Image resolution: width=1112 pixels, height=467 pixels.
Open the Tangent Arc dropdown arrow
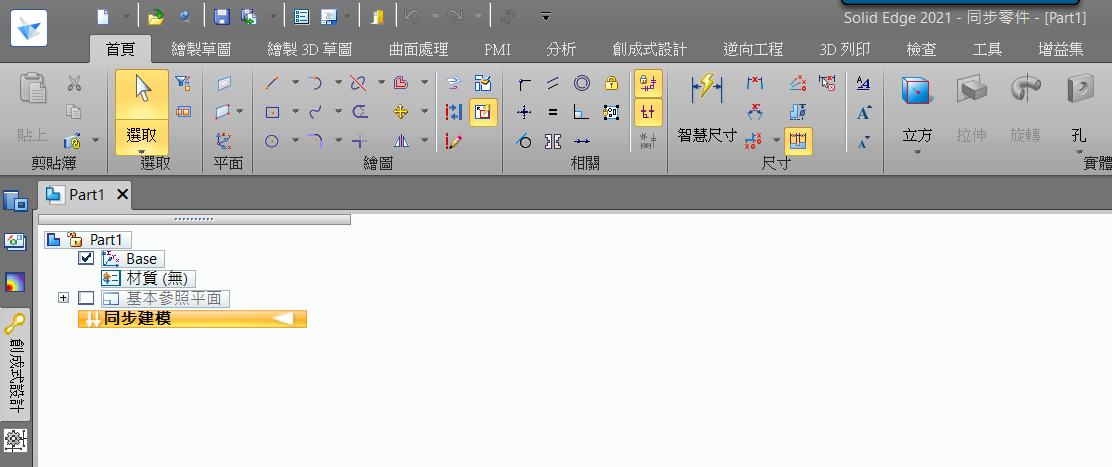338,84
